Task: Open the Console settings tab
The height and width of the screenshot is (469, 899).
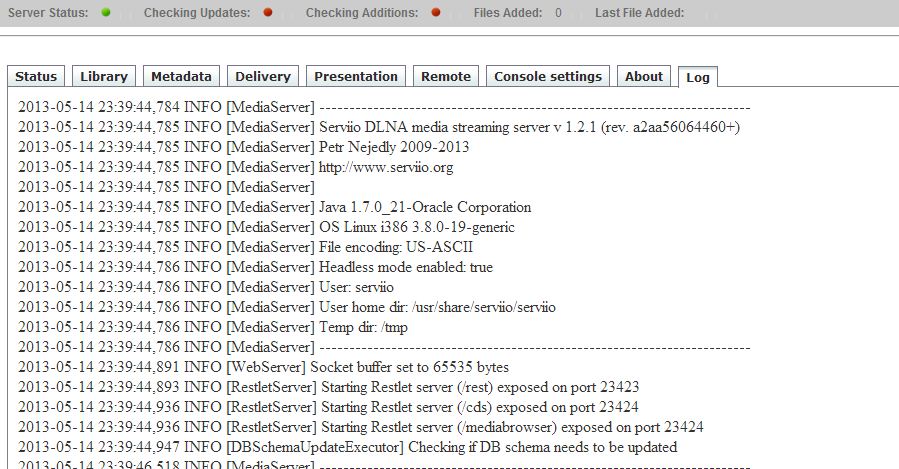Action: point(548,76)
